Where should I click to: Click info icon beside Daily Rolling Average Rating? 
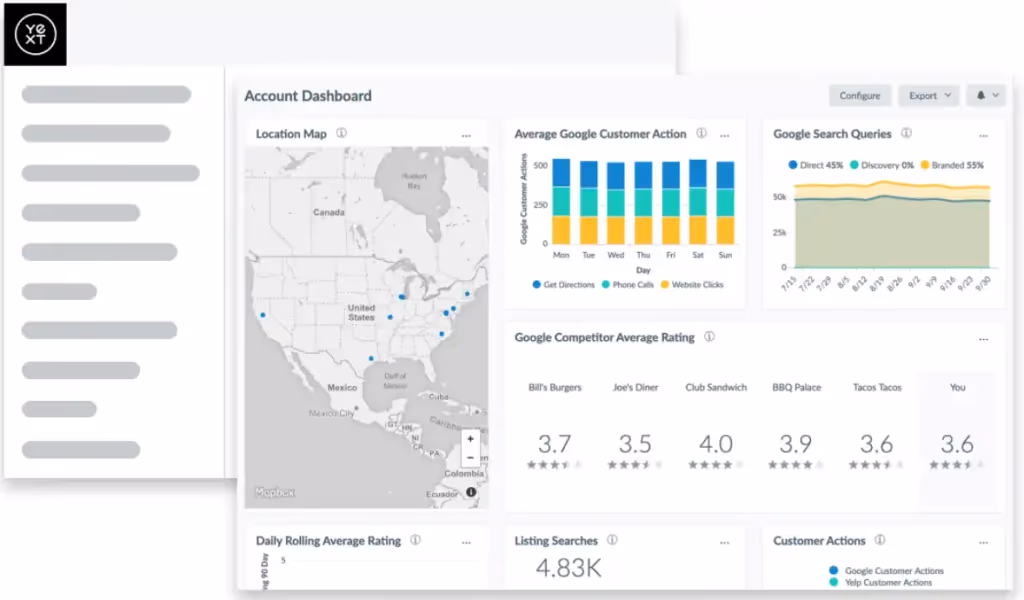point(415,540)
